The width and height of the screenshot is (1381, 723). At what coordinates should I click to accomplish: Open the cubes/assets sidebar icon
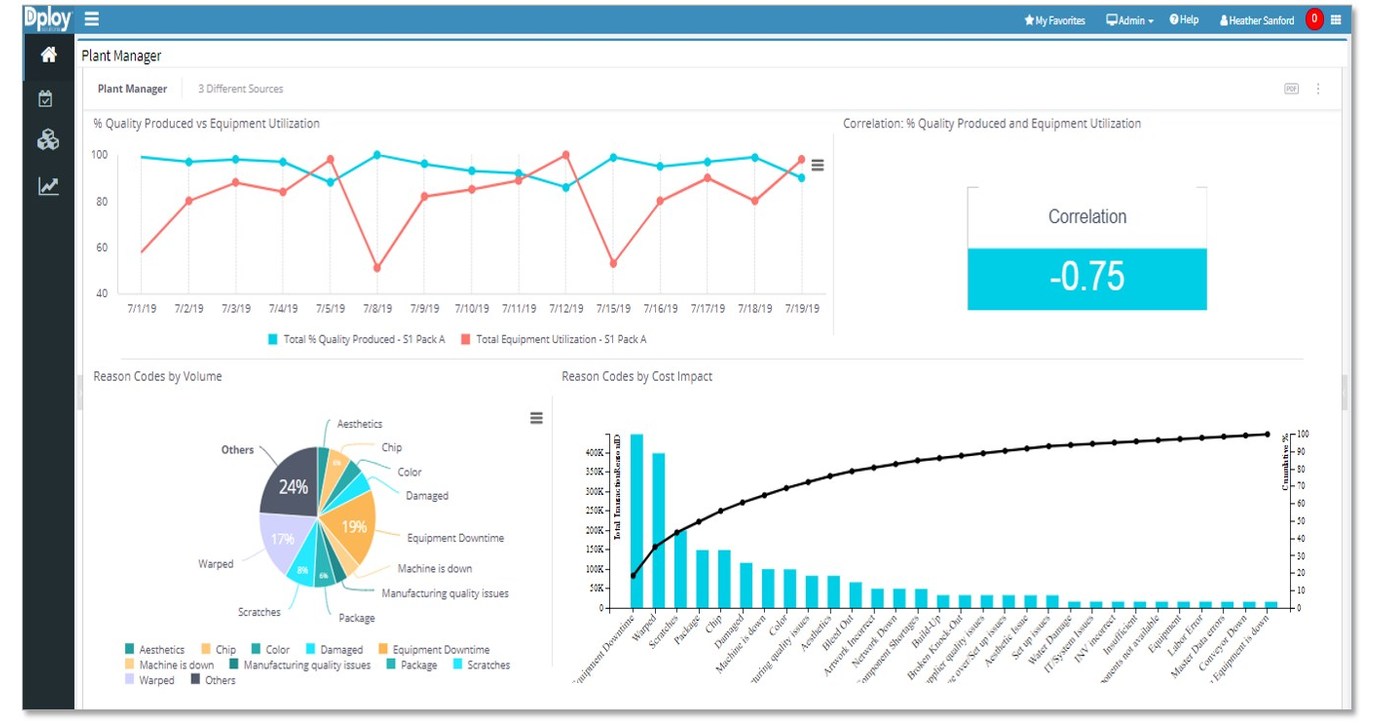coord(47,140)
